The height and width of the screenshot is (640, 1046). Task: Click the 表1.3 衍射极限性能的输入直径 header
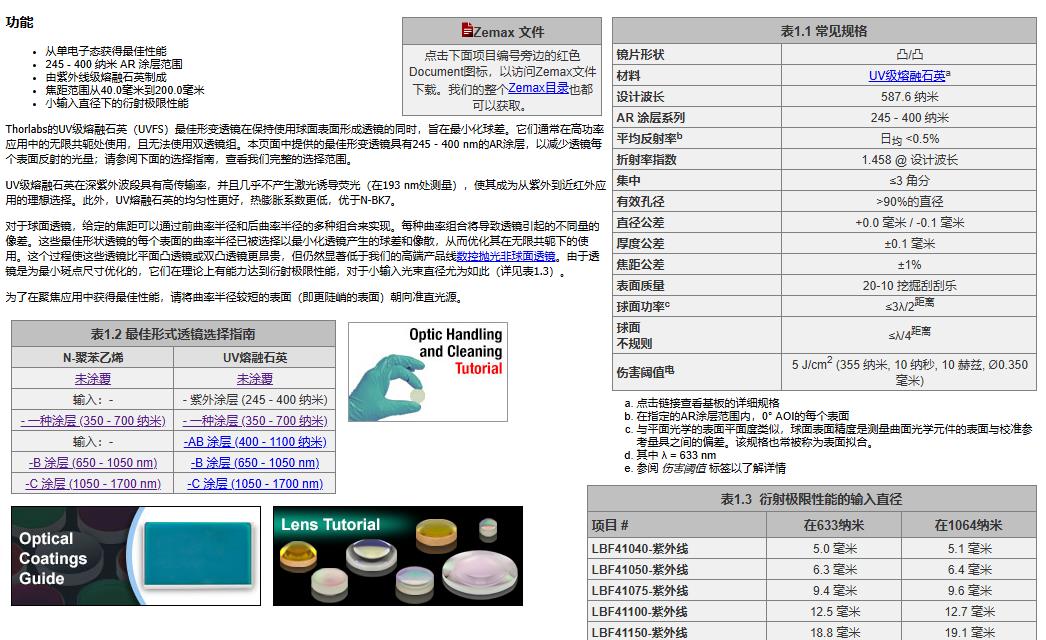tap(811, 499)
